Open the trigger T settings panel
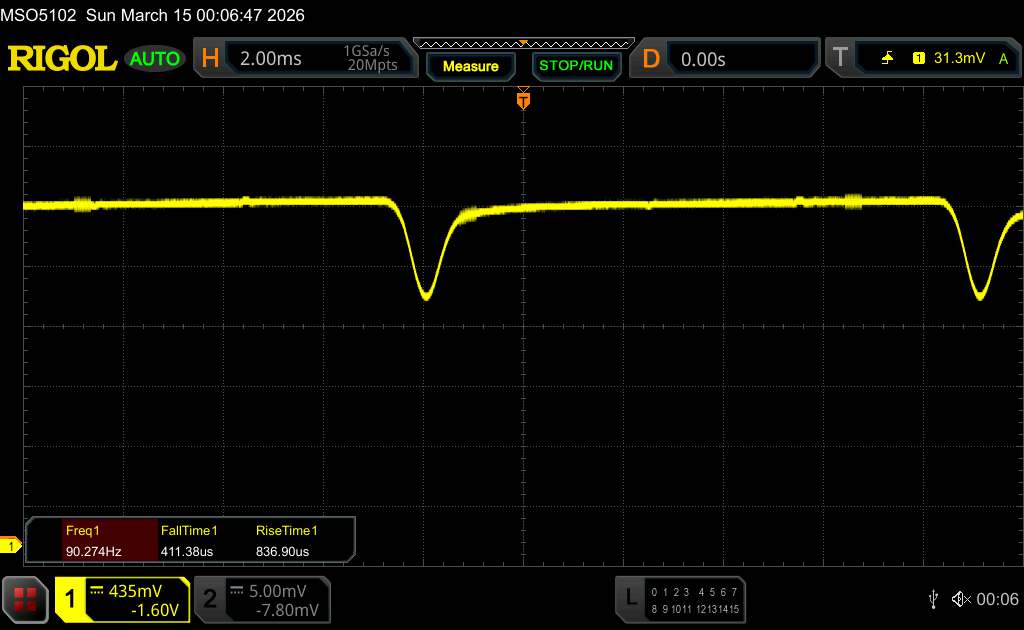 (840, 59)
